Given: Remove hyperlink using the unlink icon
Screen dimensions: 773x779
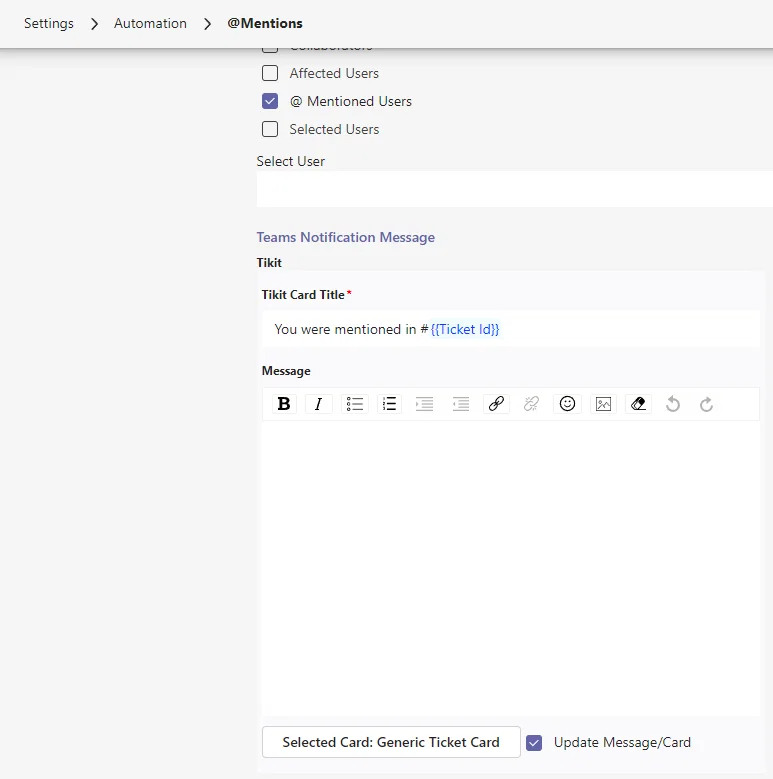Looking at the screenshot, I should pyautogui.click(x=531, y=404).
